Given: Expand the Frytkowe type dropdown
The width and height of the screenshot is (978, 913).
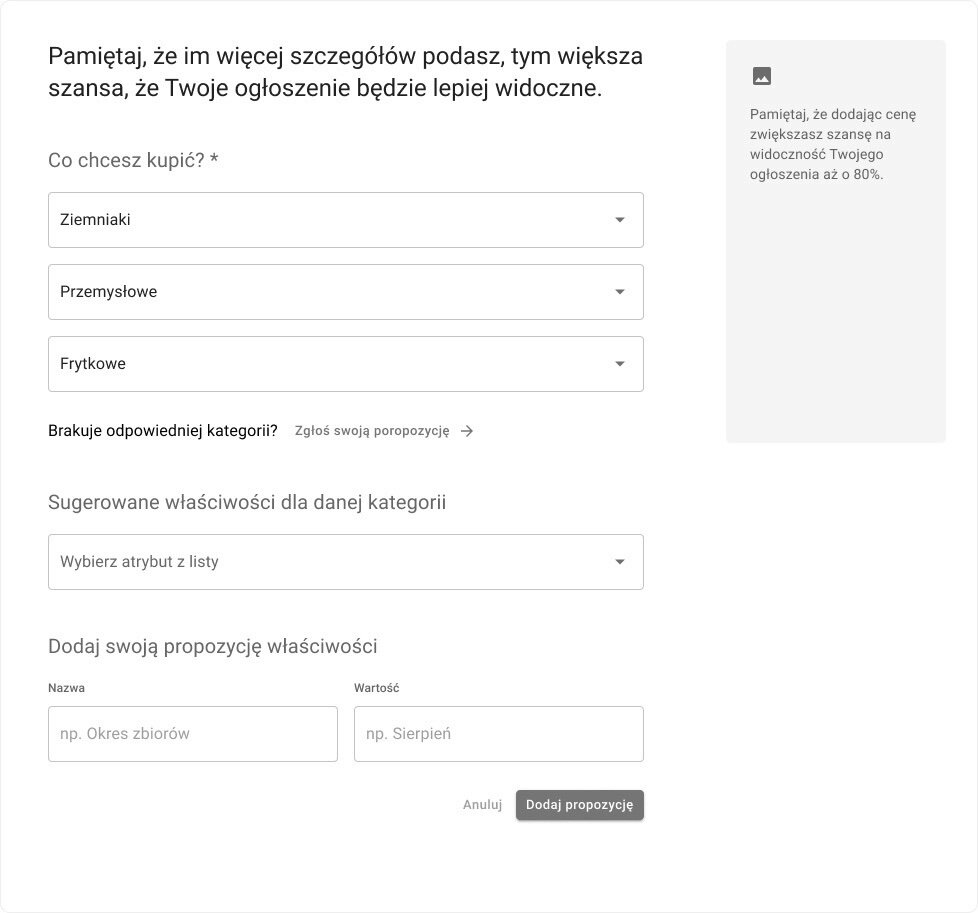Looking at the screenshot, I should (x=330, y=364).
